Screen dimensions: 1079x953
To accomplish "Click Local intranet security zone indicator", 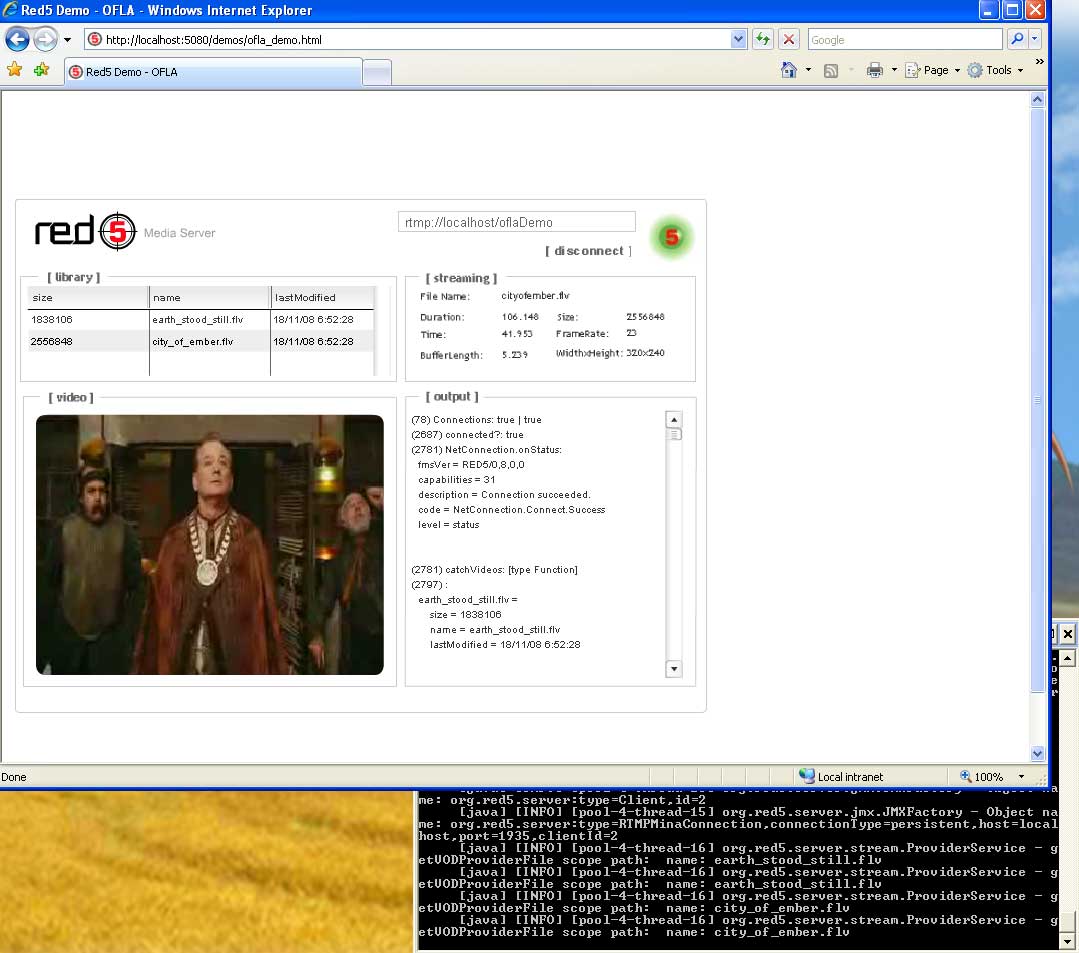I will [841, 776].
